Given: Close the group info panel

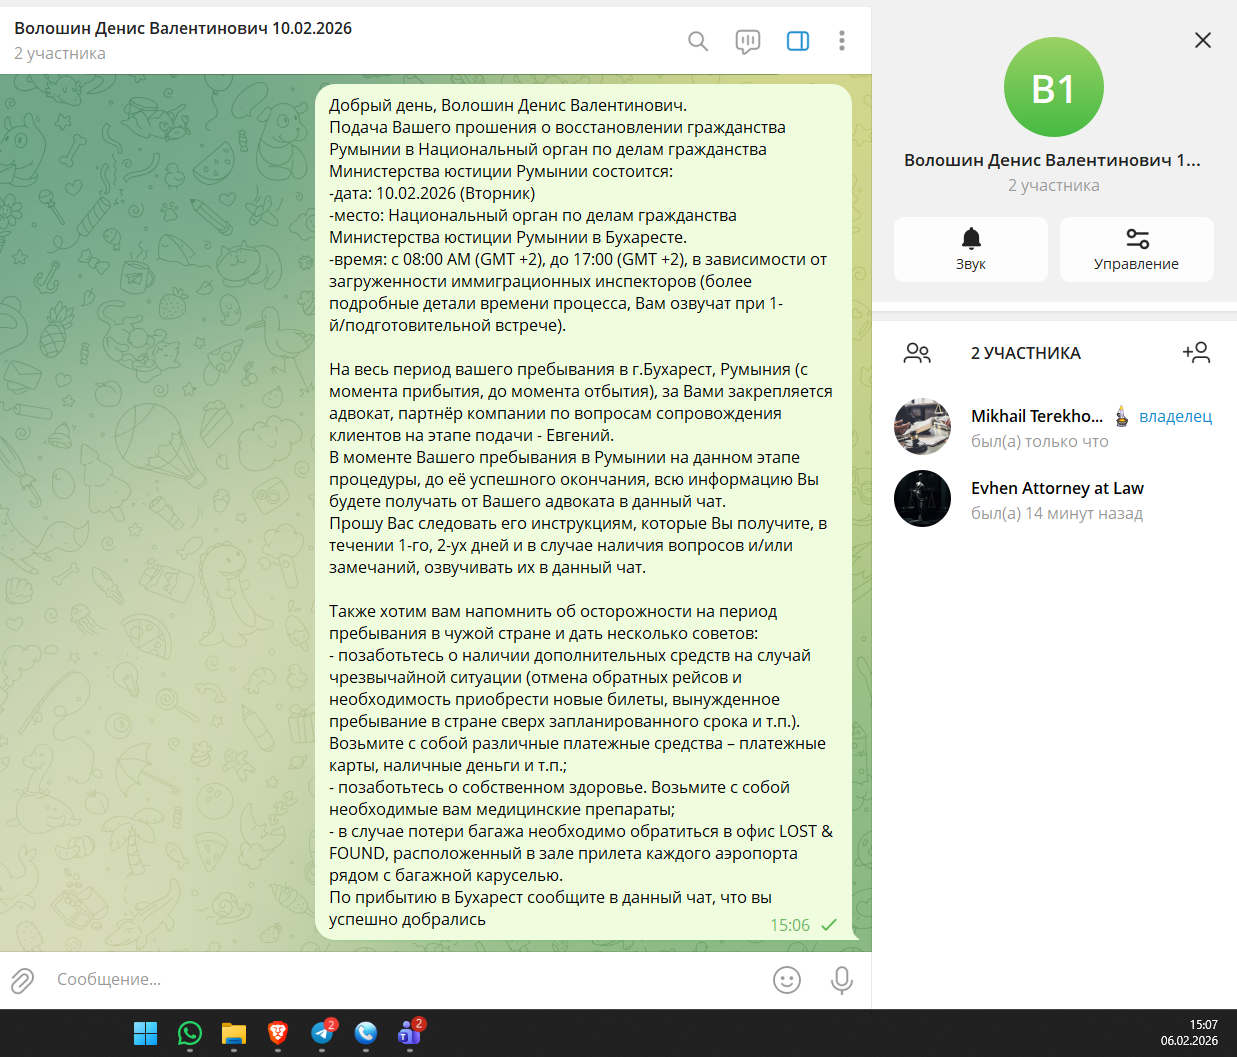Looking at the screenshot, I should (x=1203, y=40).
